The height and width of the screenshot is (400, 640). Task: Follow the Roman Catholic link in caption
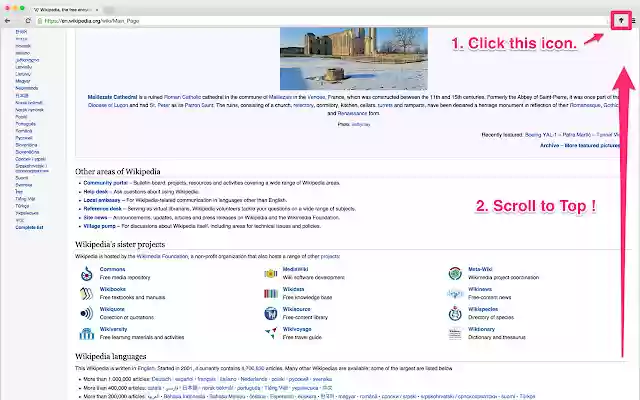point(182,97)
